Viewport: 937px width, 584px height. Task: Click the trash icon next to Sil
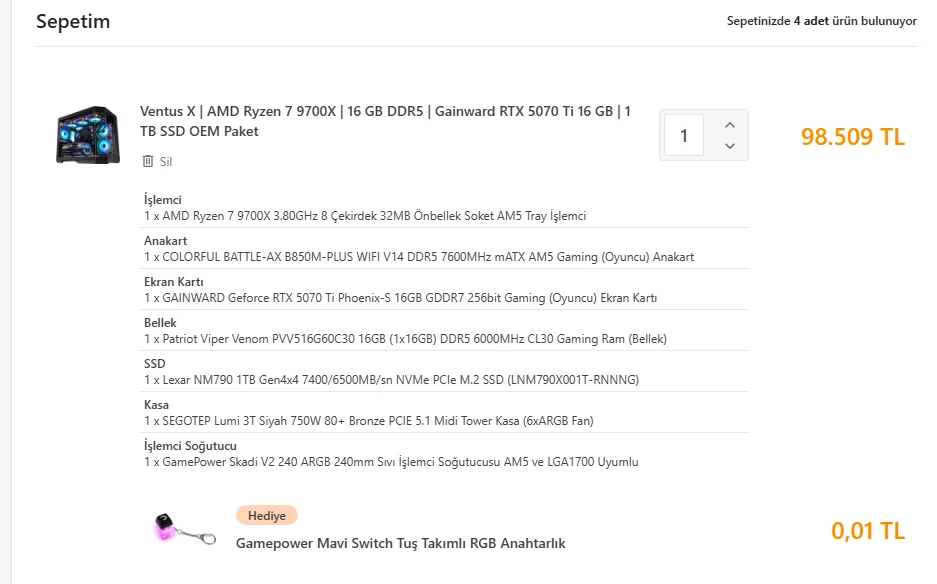tap(148, 161)
